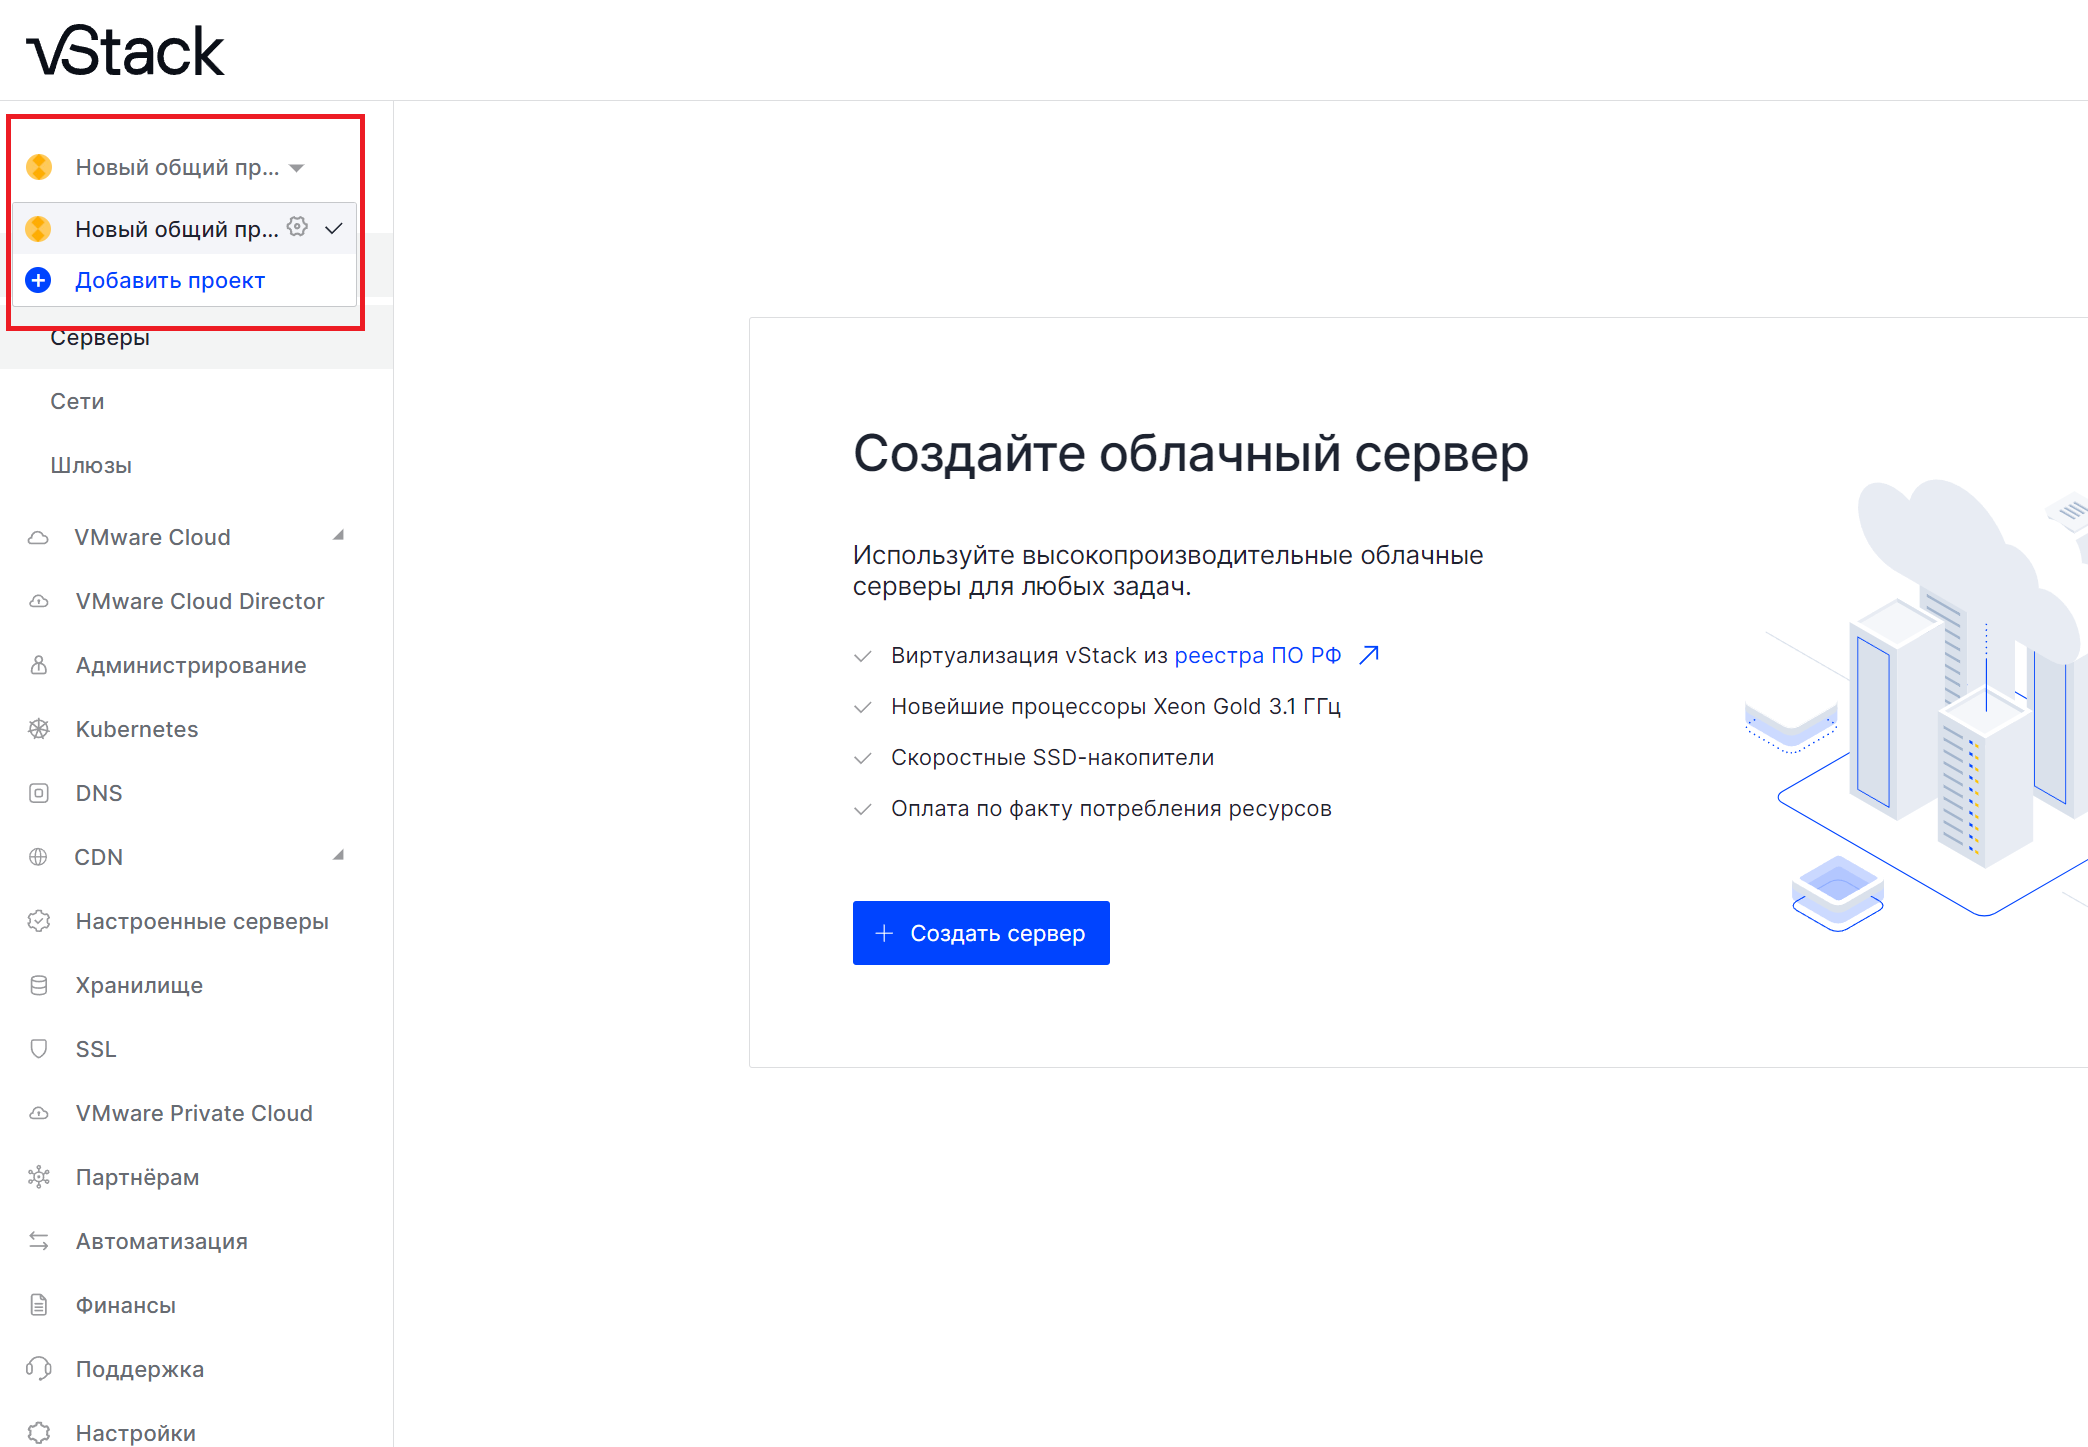The width and height of the screenshot is (2088, 1447).
Task: Open the Серверы sidebar item
Action: click(x=100, y=338)
